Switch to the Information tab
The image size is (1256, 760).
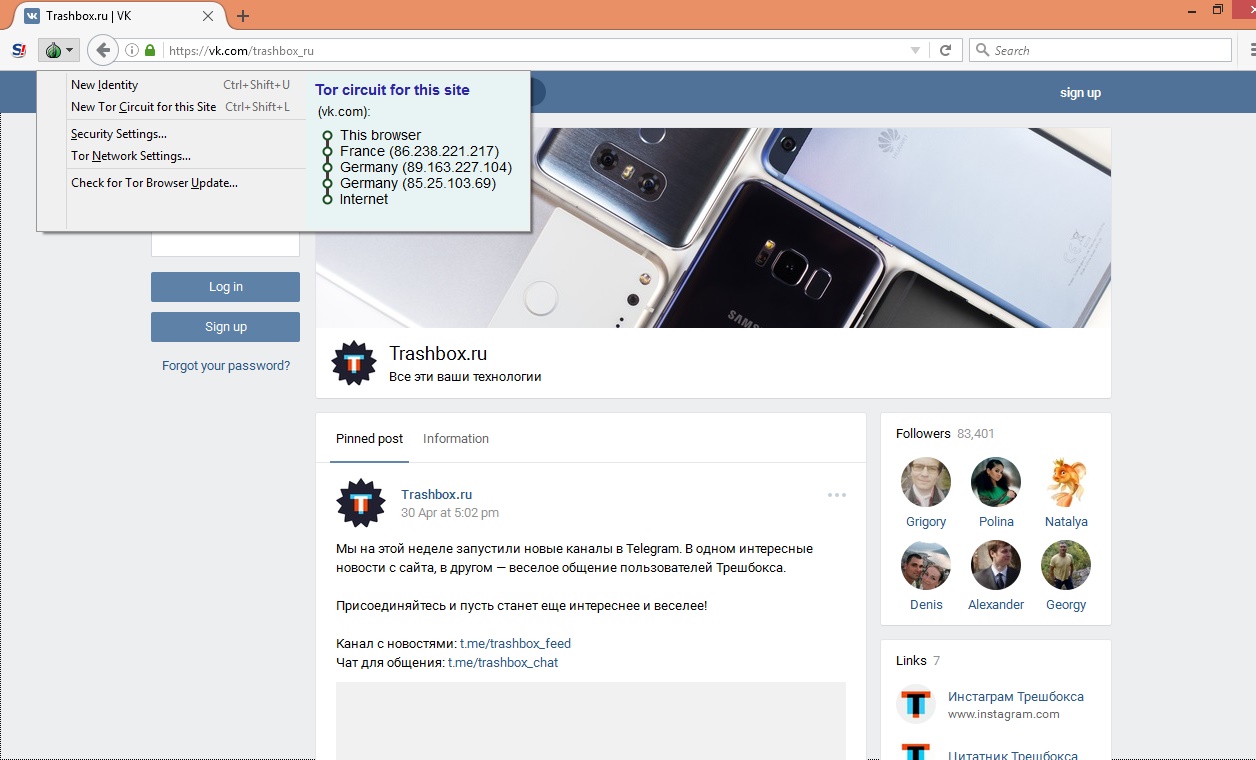(456, 439)
